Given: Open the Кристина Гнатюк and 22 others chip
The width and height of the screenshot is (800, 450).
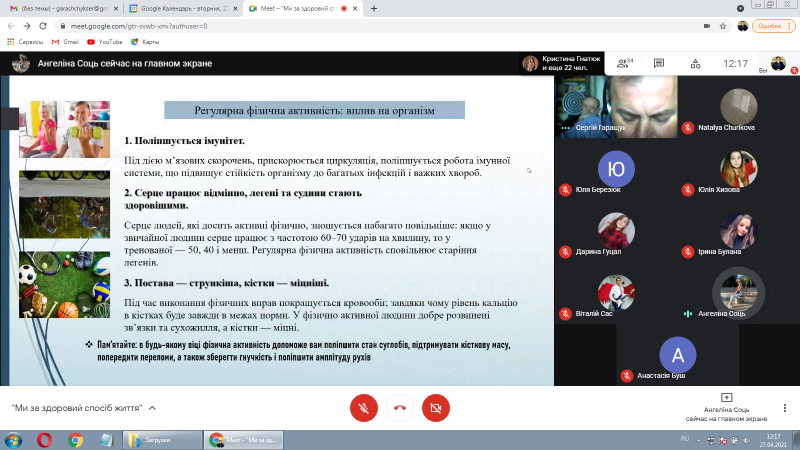Looking at the screenshot, I should [x=562, y=63].
